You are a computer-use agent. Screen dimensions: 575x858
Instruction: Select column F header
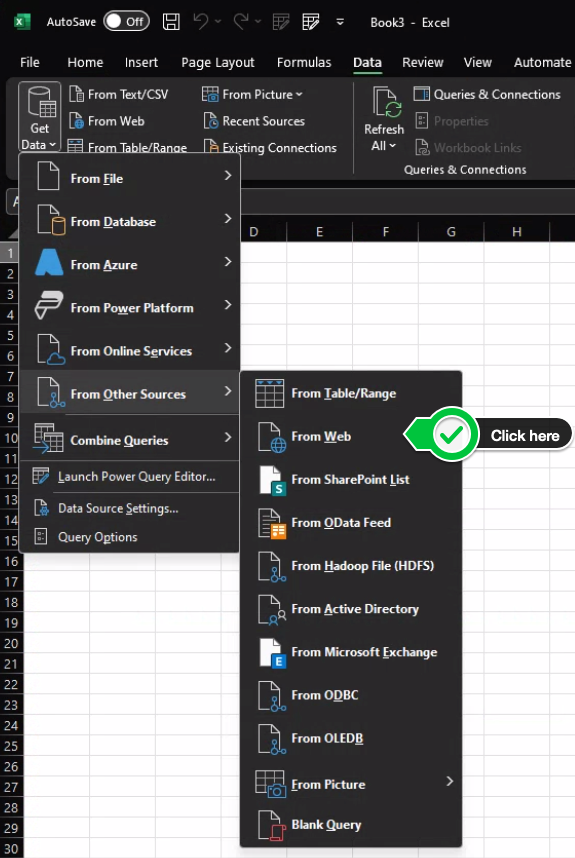386,232
